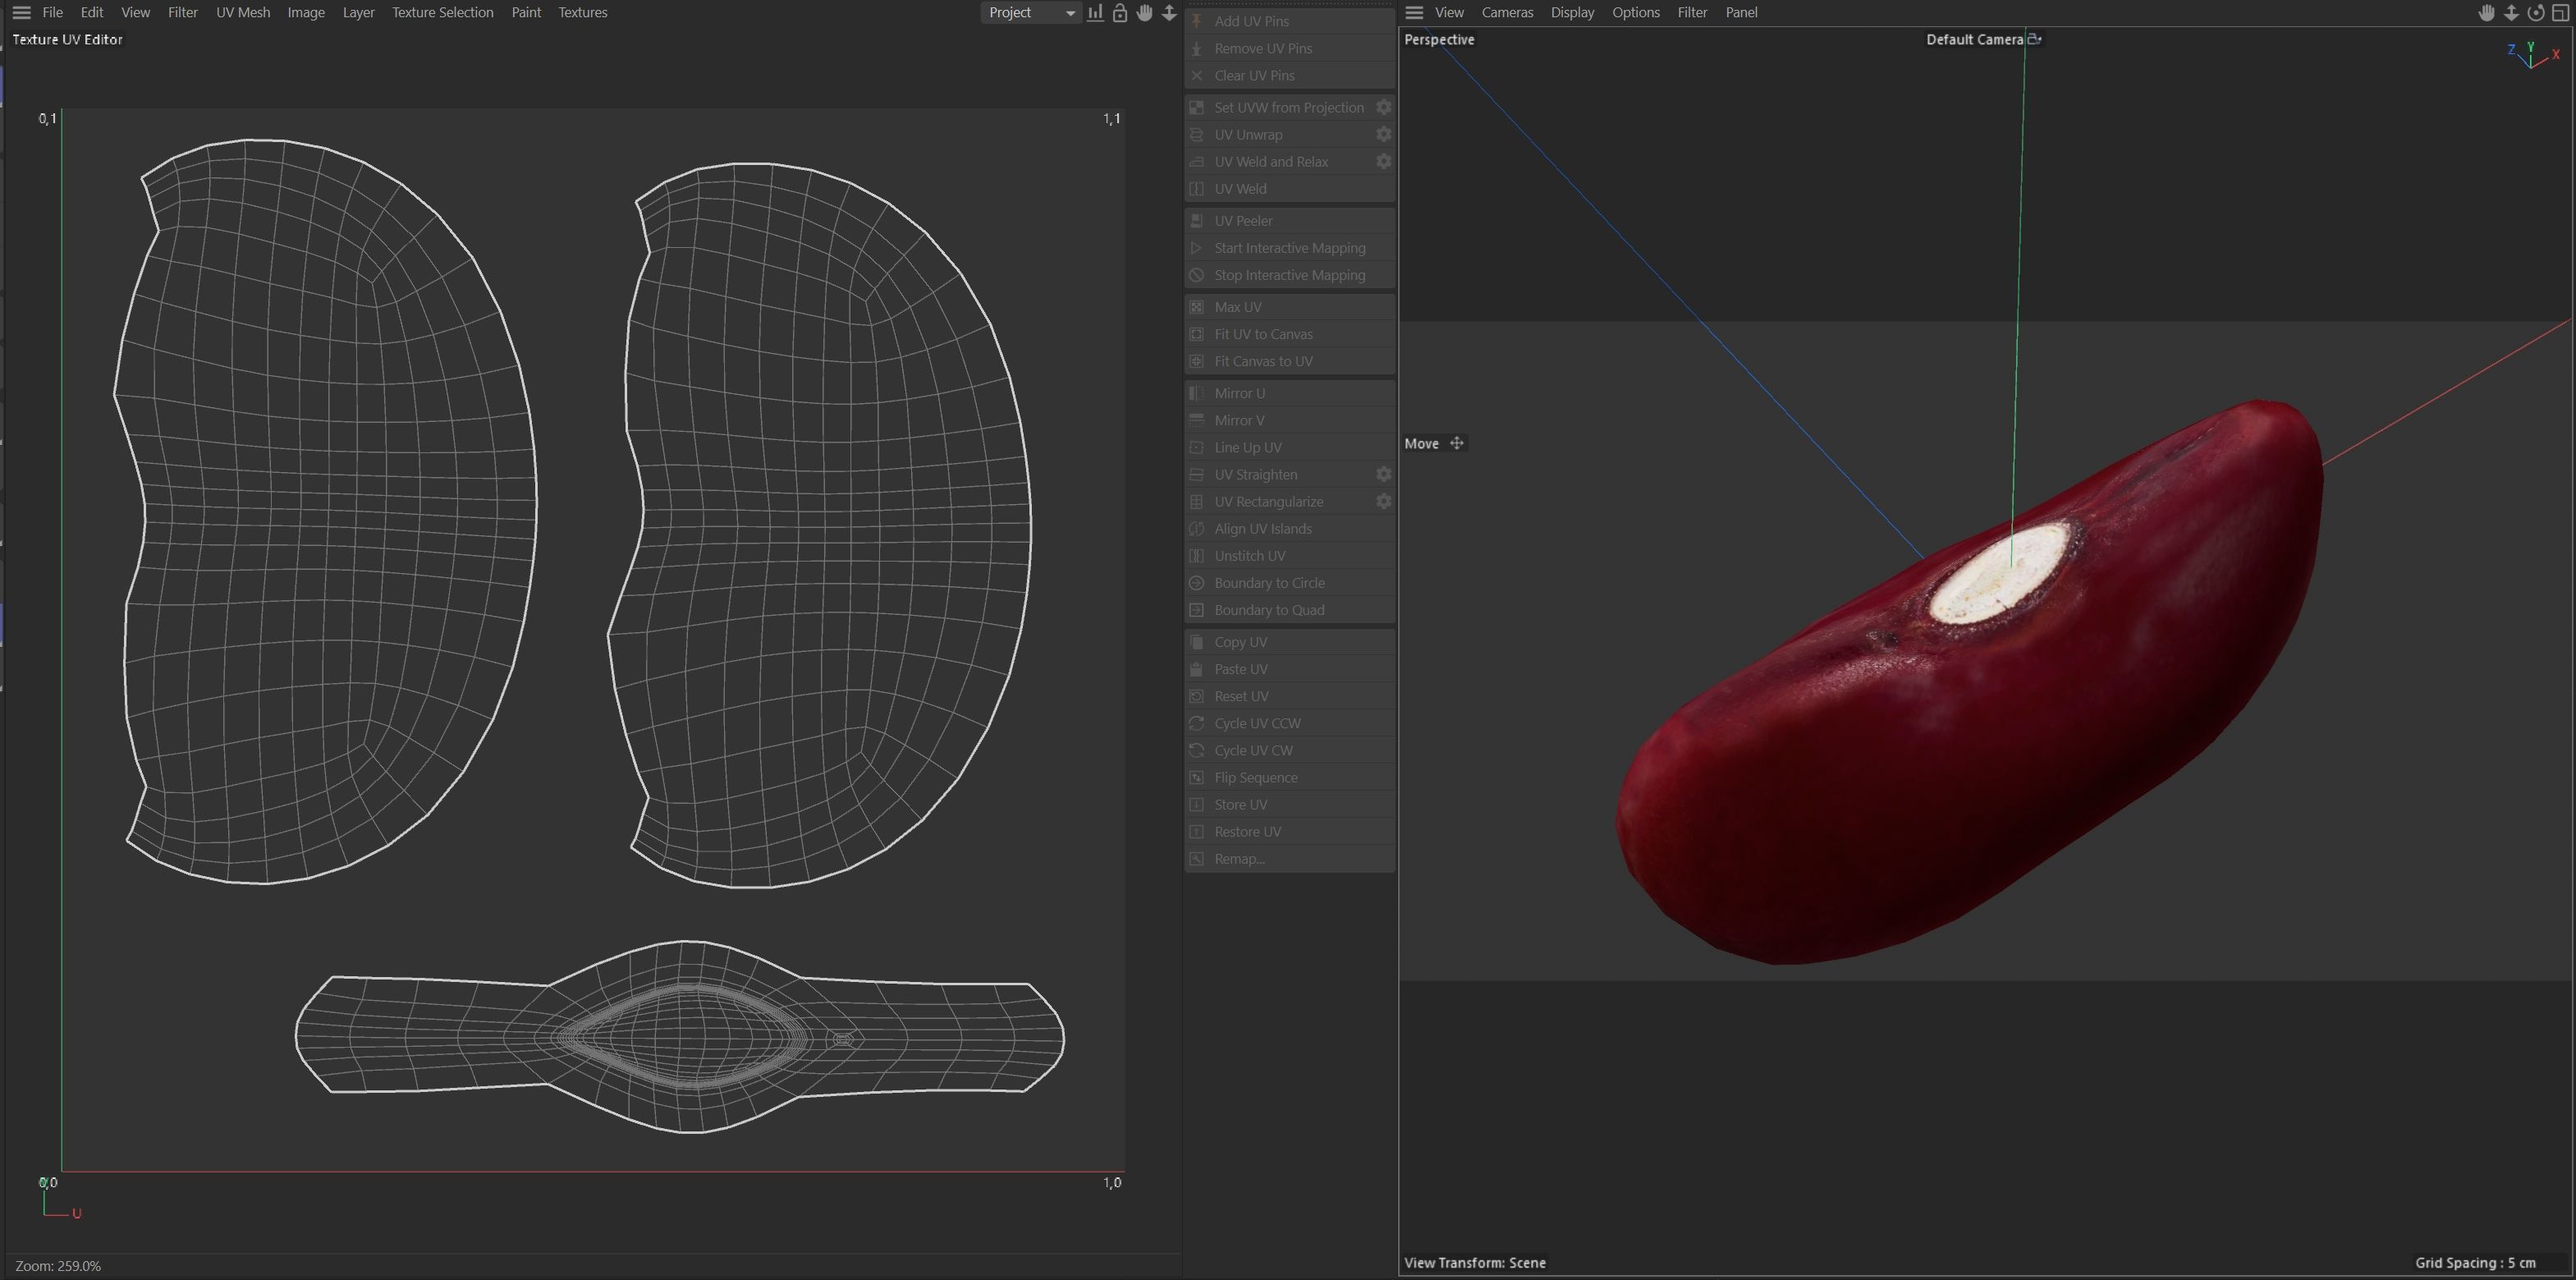Click the white hilum on the bean model
2576x1280 pixels.
[x=1998, y=573]
